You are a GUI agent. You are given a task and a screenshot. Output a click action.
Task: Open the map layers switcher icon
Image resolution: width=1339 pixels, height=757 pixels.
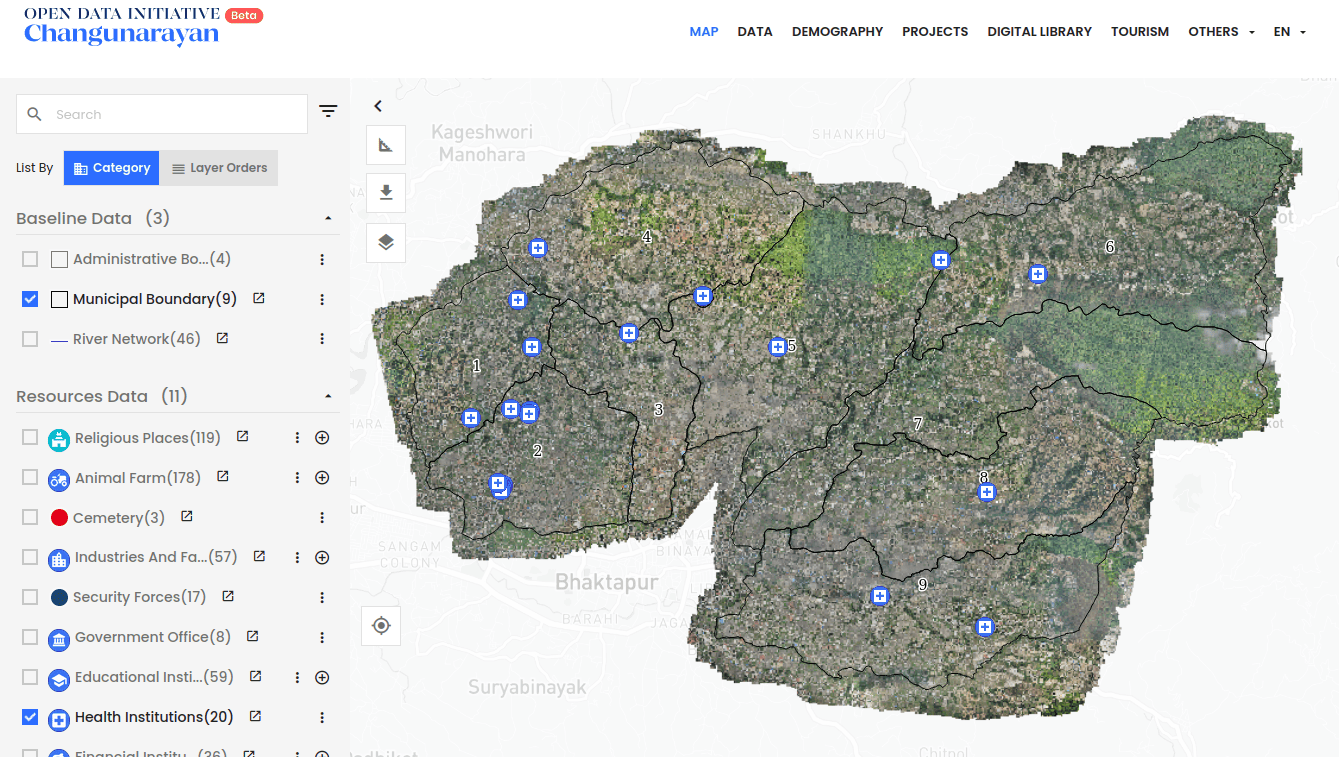[386, 242]
